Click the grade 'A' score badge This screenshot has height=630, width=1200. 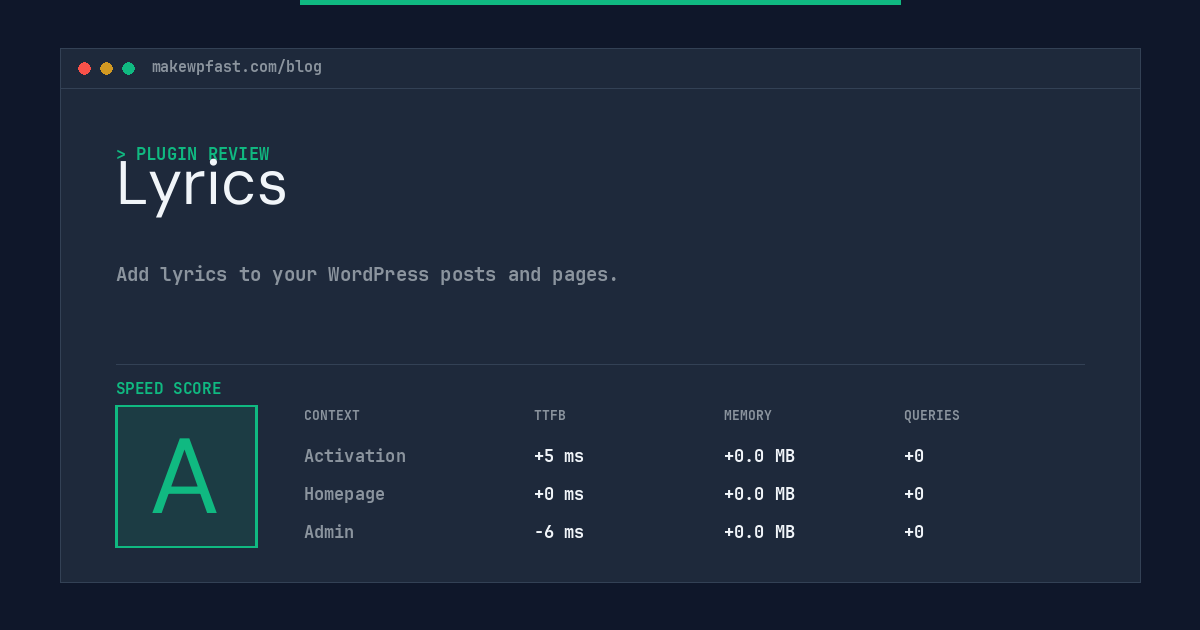tap(186, 476)
